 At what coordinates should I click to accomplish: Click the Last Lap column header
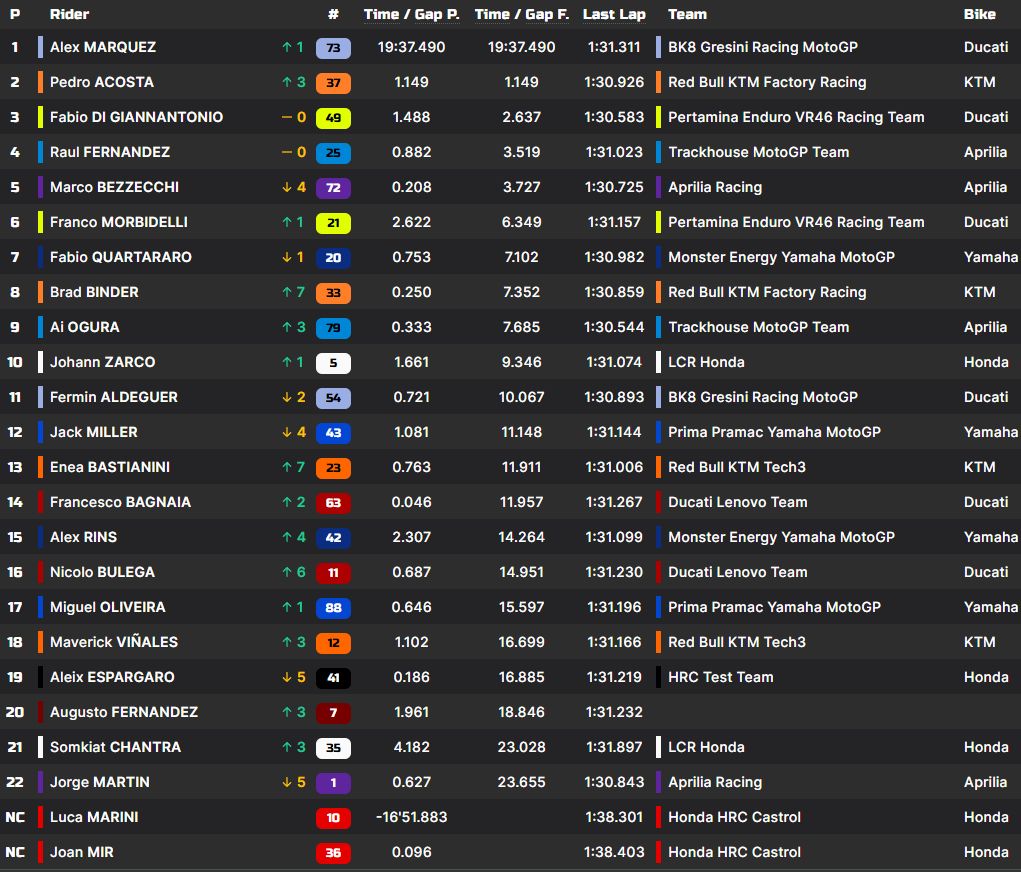(x=614, y=14)
